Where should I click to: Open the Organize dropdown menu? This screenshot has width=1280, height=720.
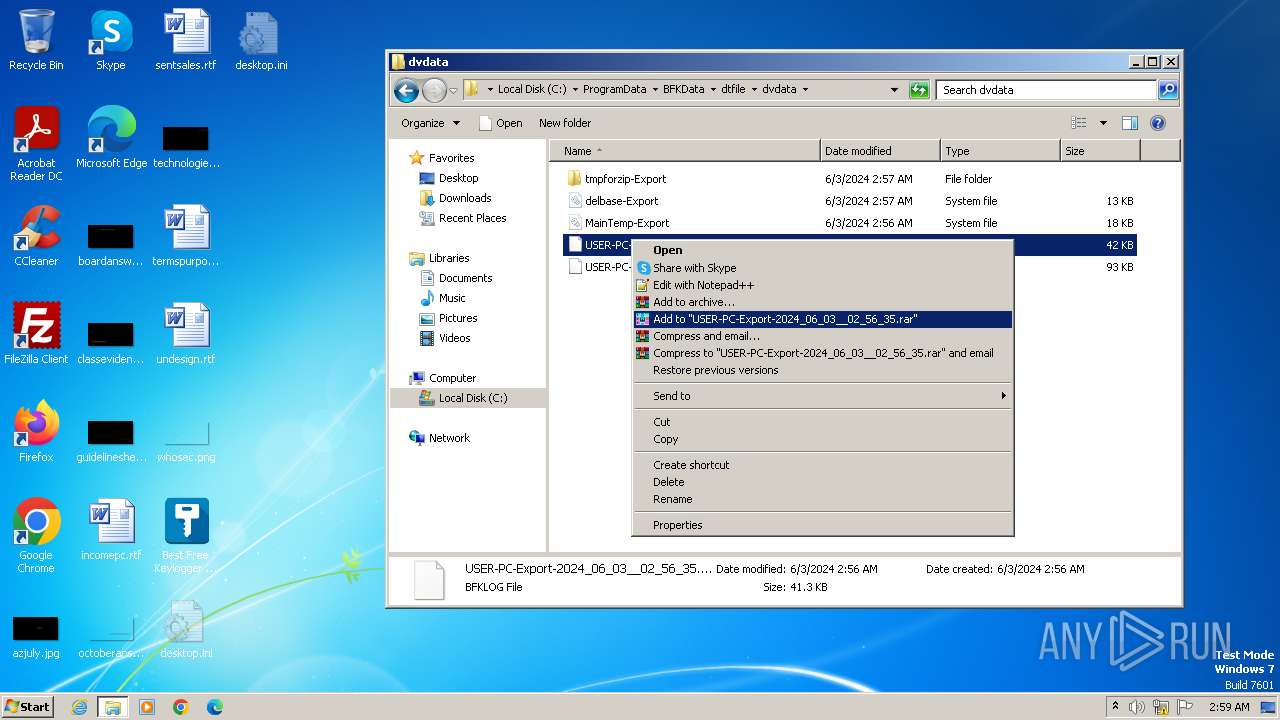431,123
